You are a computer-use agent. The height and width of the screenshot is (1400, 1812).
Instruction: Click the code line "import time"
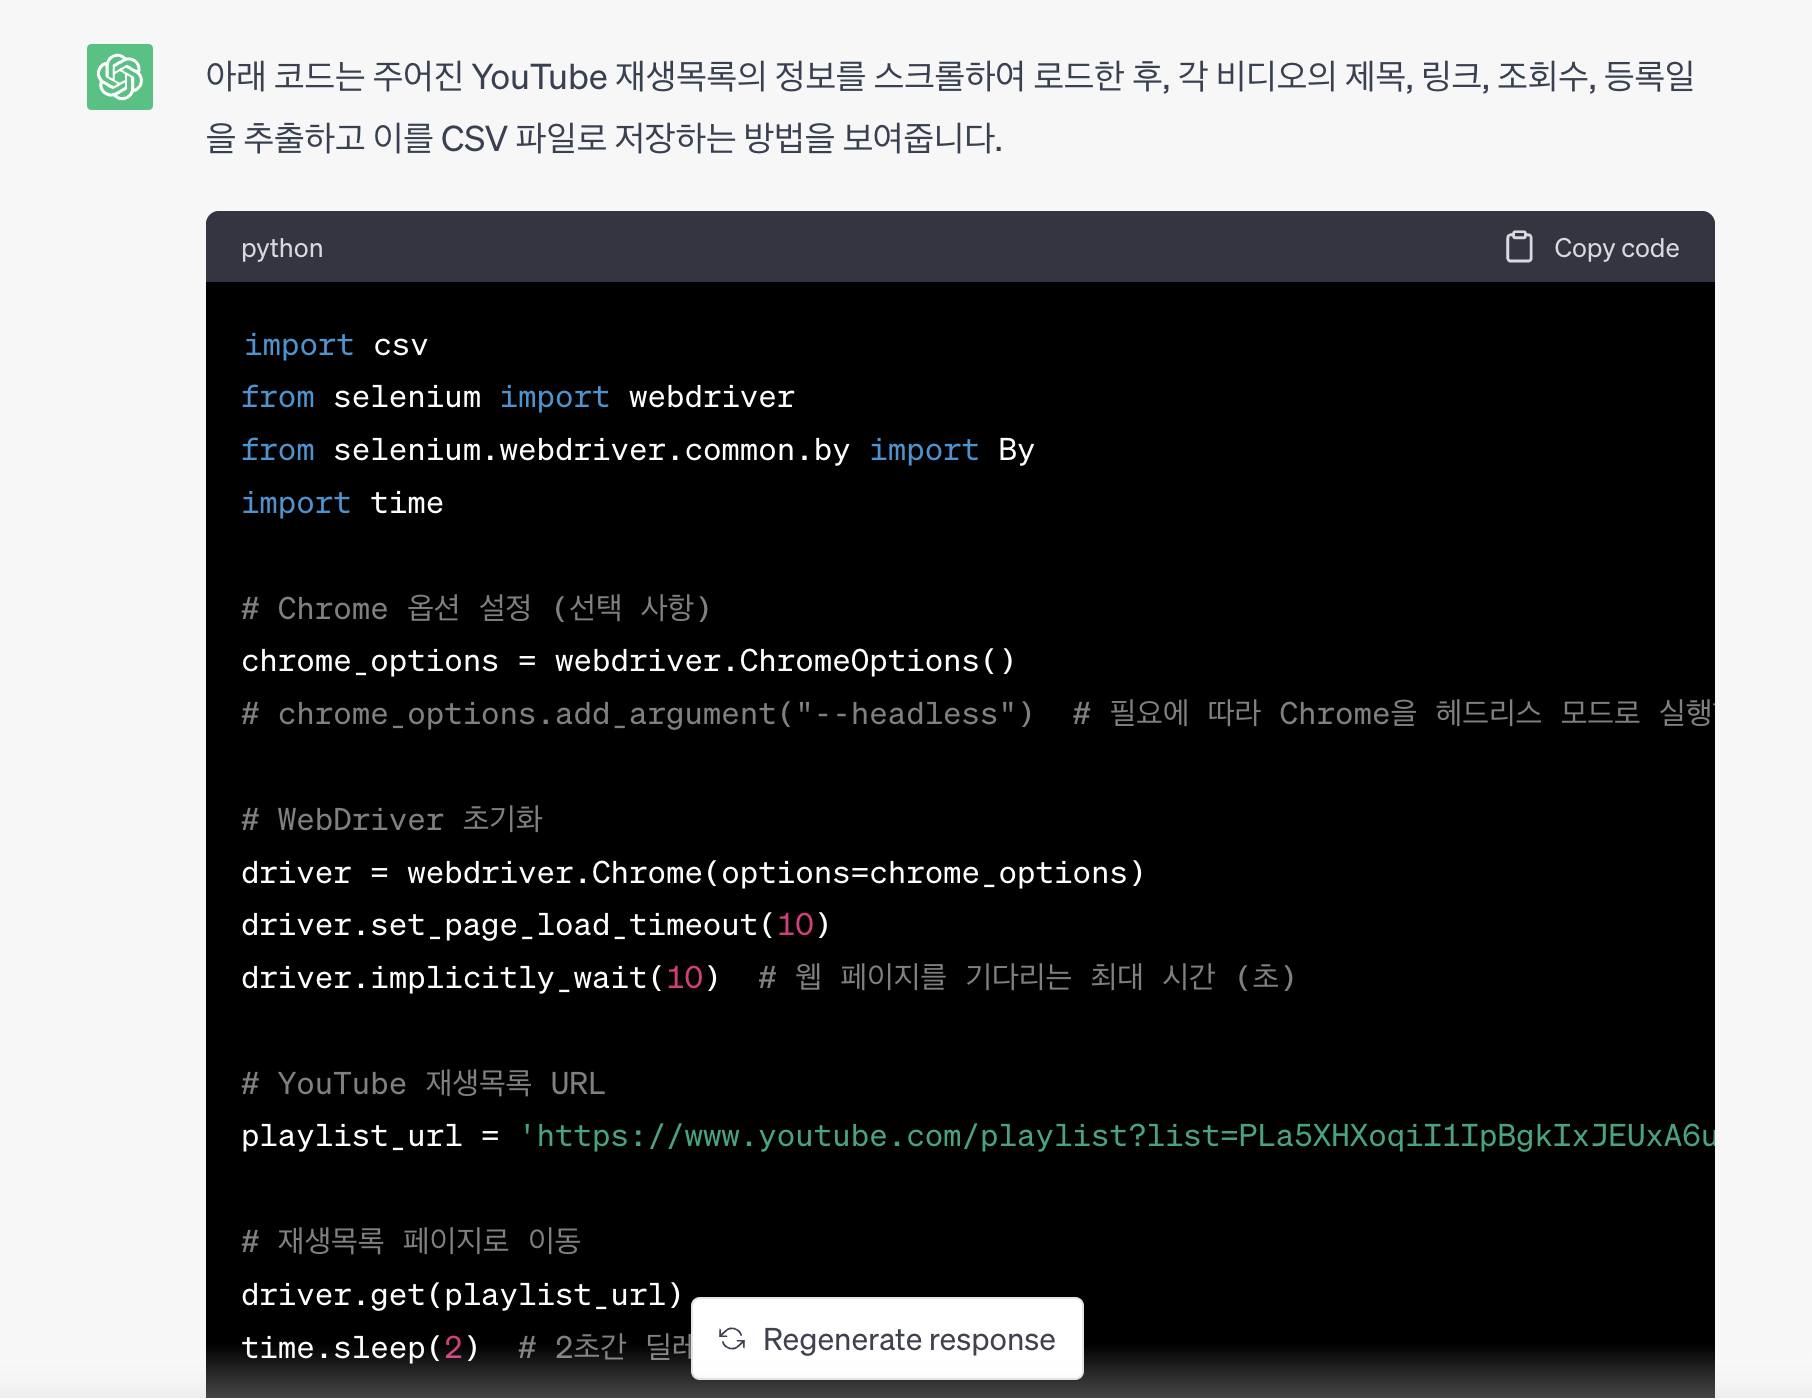click(342, 503)
